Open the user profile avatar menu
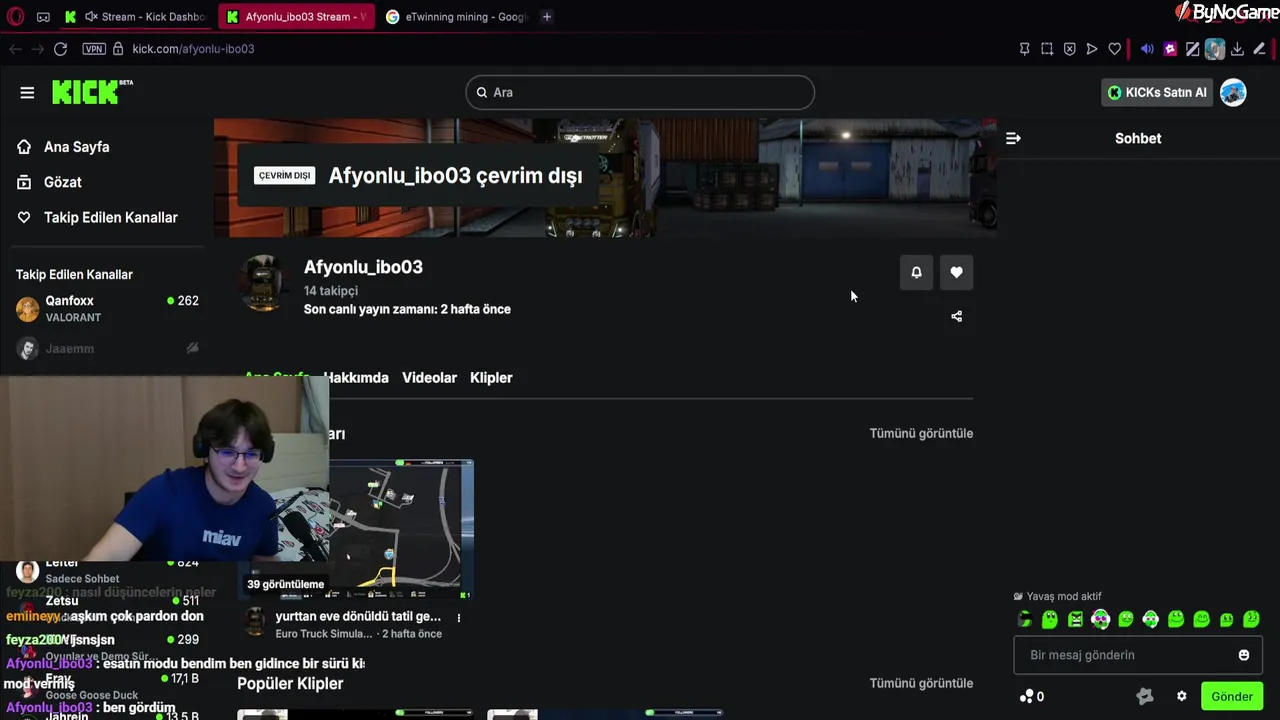This screenshot has width=1280, height=720. (1233, 92)
